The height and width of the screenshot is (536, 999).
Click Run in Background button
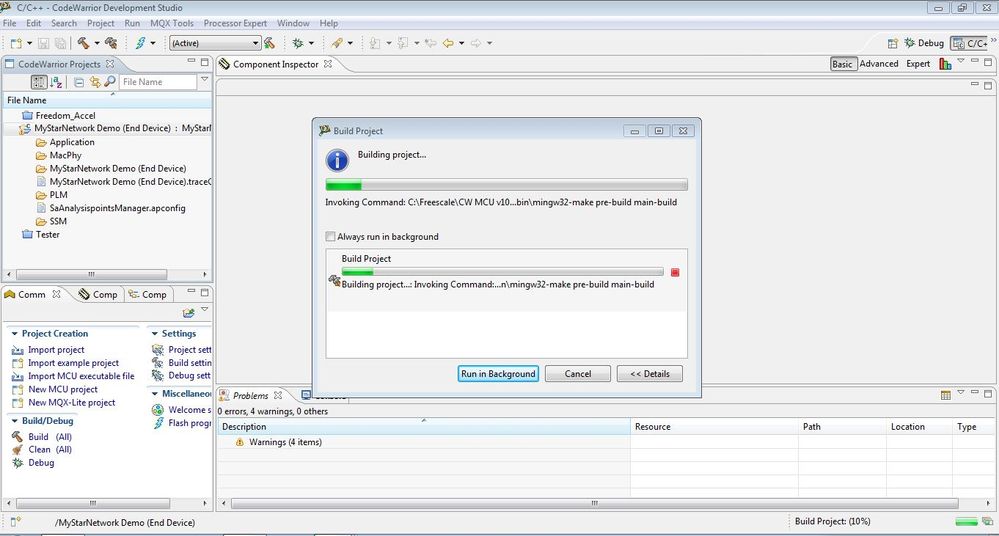coord(498,373)
